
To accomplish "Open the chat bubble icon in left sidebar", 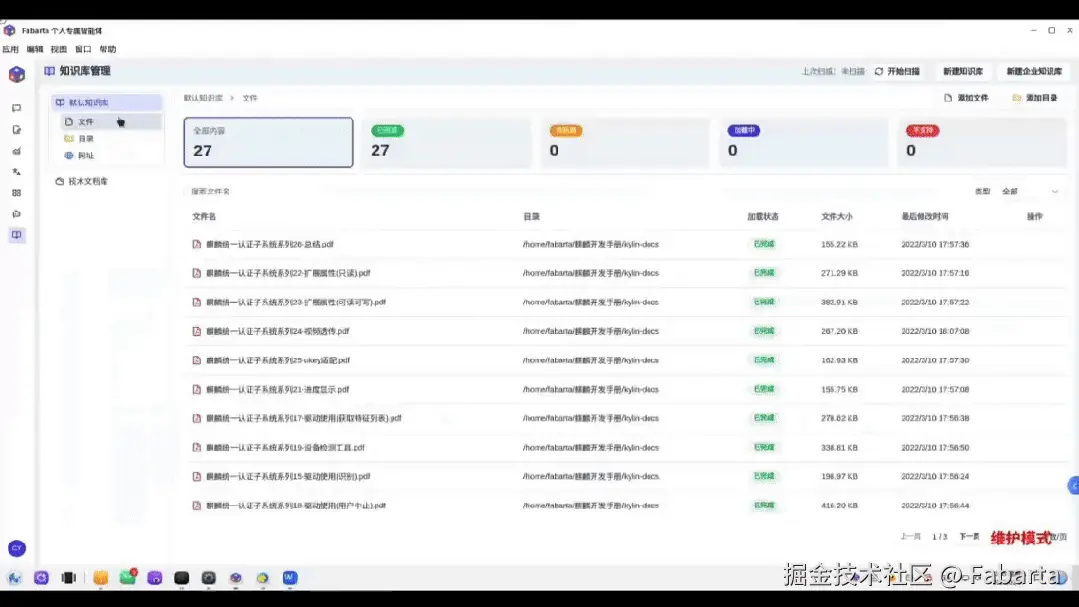I will click(x=17, y=108).
